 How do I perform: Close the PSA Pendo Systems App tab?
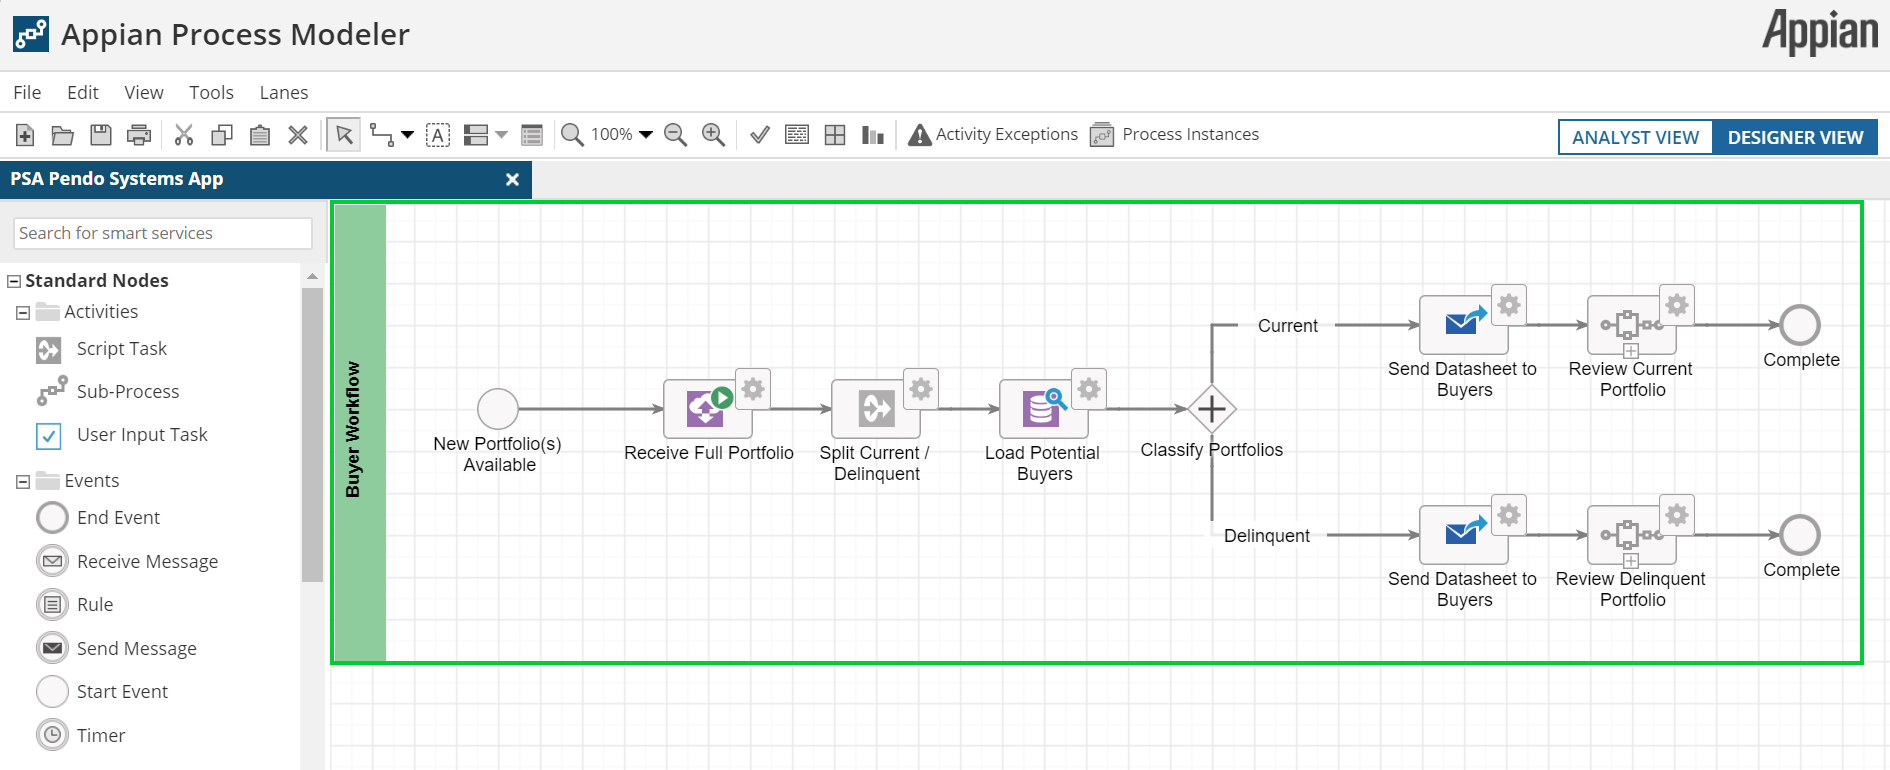(x=512, y=180)
